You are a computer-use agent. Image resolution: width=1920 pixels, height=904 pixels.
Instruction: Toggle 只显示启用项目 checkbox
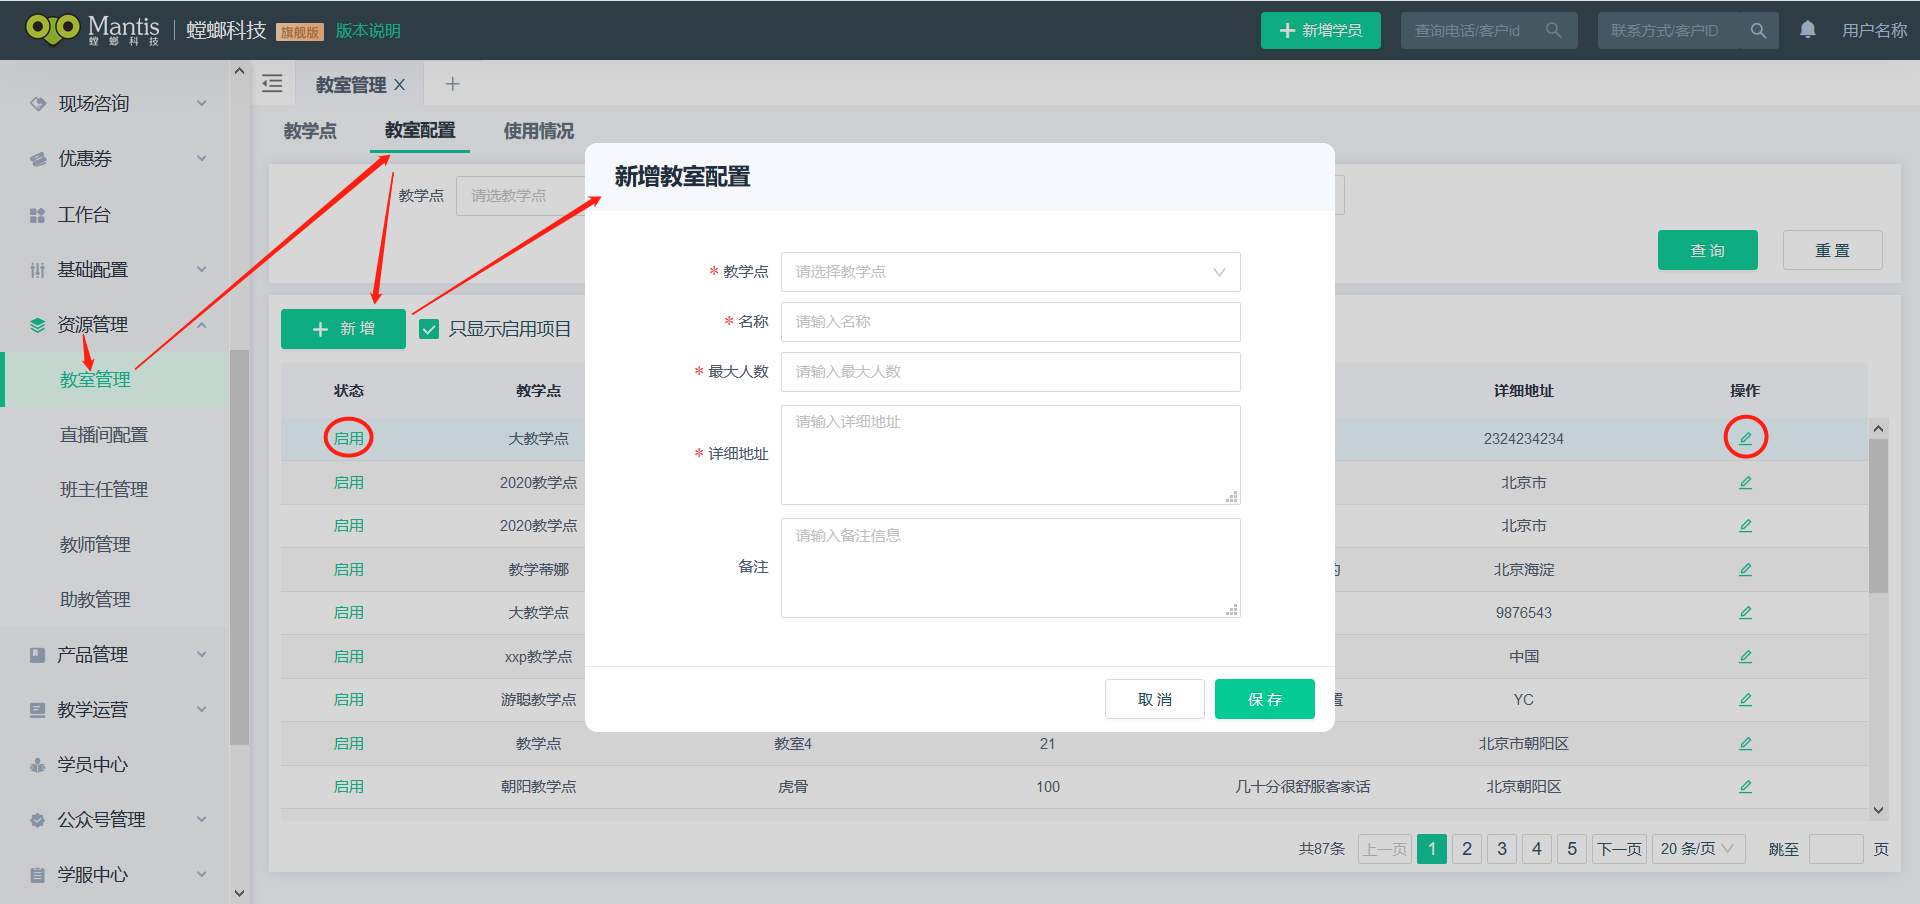[x=429, y=329]
